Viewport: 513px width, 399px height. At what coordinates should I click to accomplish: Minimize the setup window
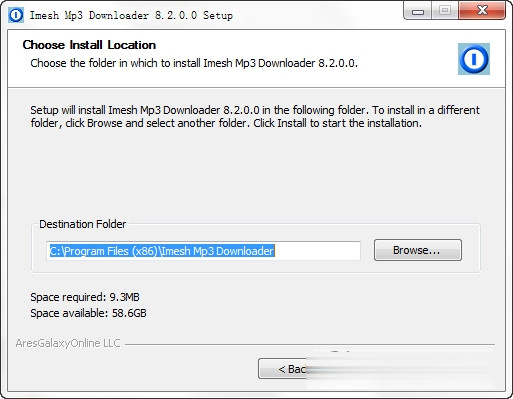pos(418,11)
